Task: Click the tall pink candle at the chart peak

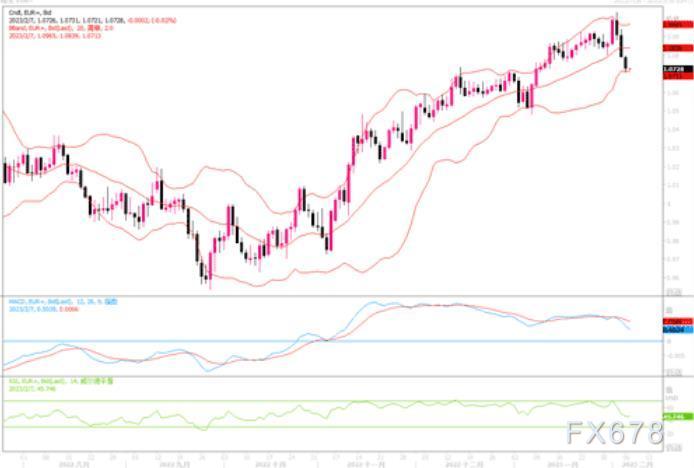Action: pos(612,31)
